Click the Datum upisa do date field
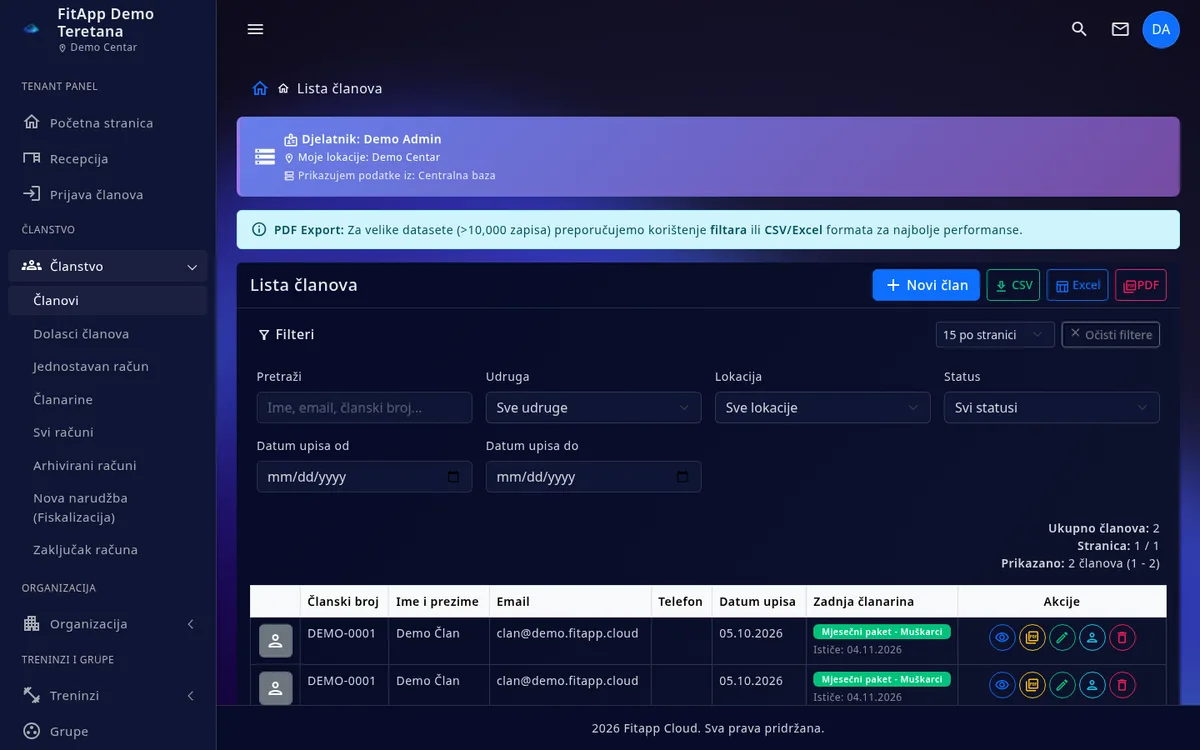The width and height of the screenshot is (1200, 750). (x=594, y=477)
